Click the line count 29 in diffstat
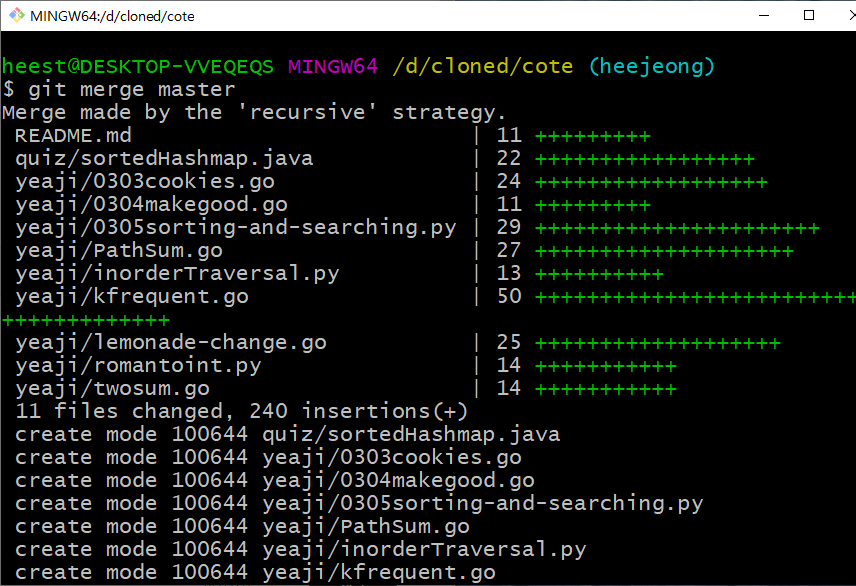This screenshot has height=586, width=856. pyautogui.click(x=509, y=227)
